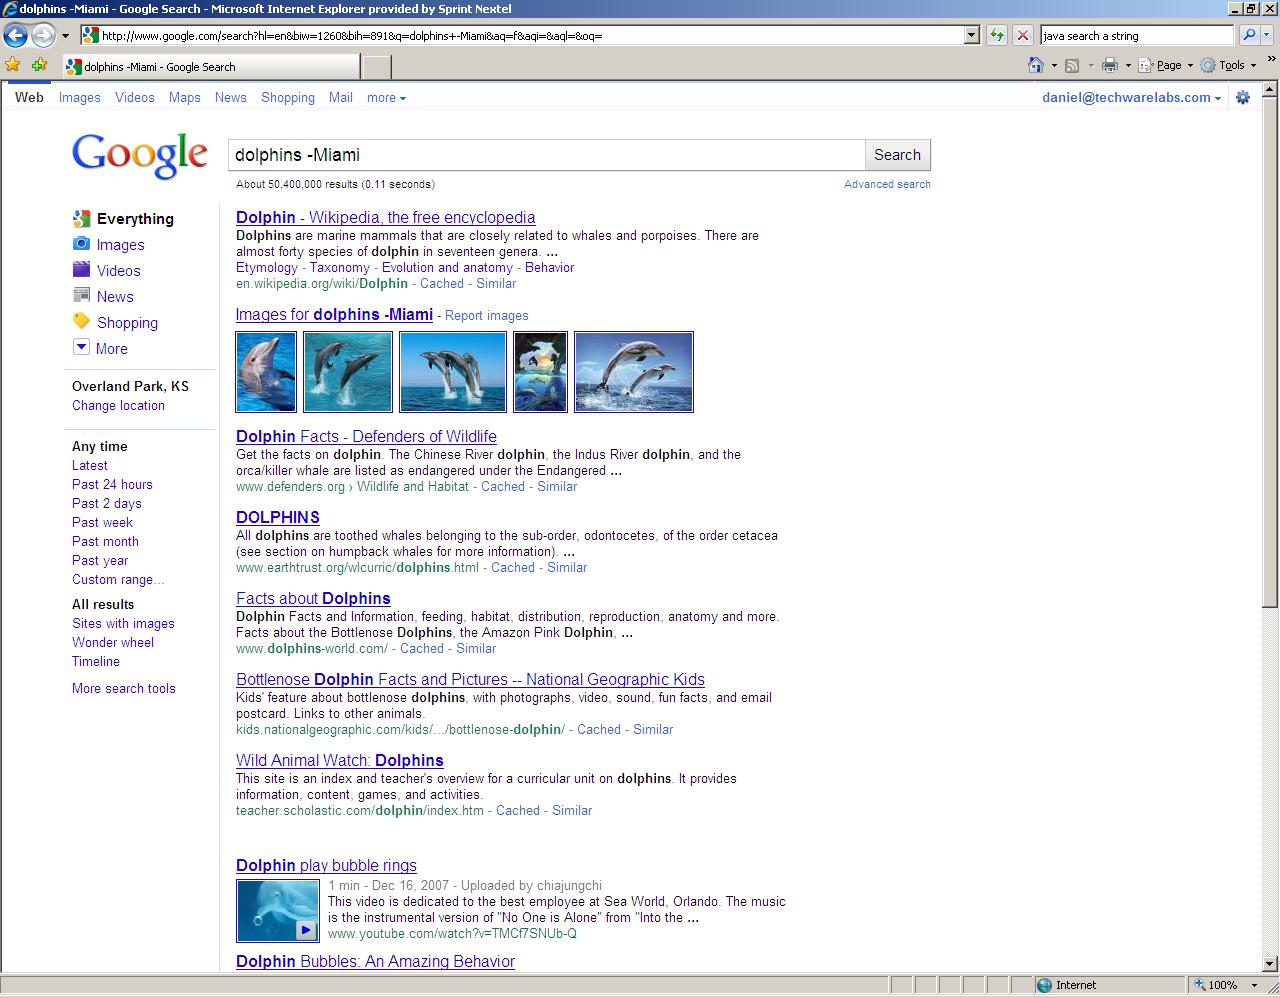The image size is (1280, 998).
Task: Open the Print options dropdown arrow
Action: click(1127, 66)
